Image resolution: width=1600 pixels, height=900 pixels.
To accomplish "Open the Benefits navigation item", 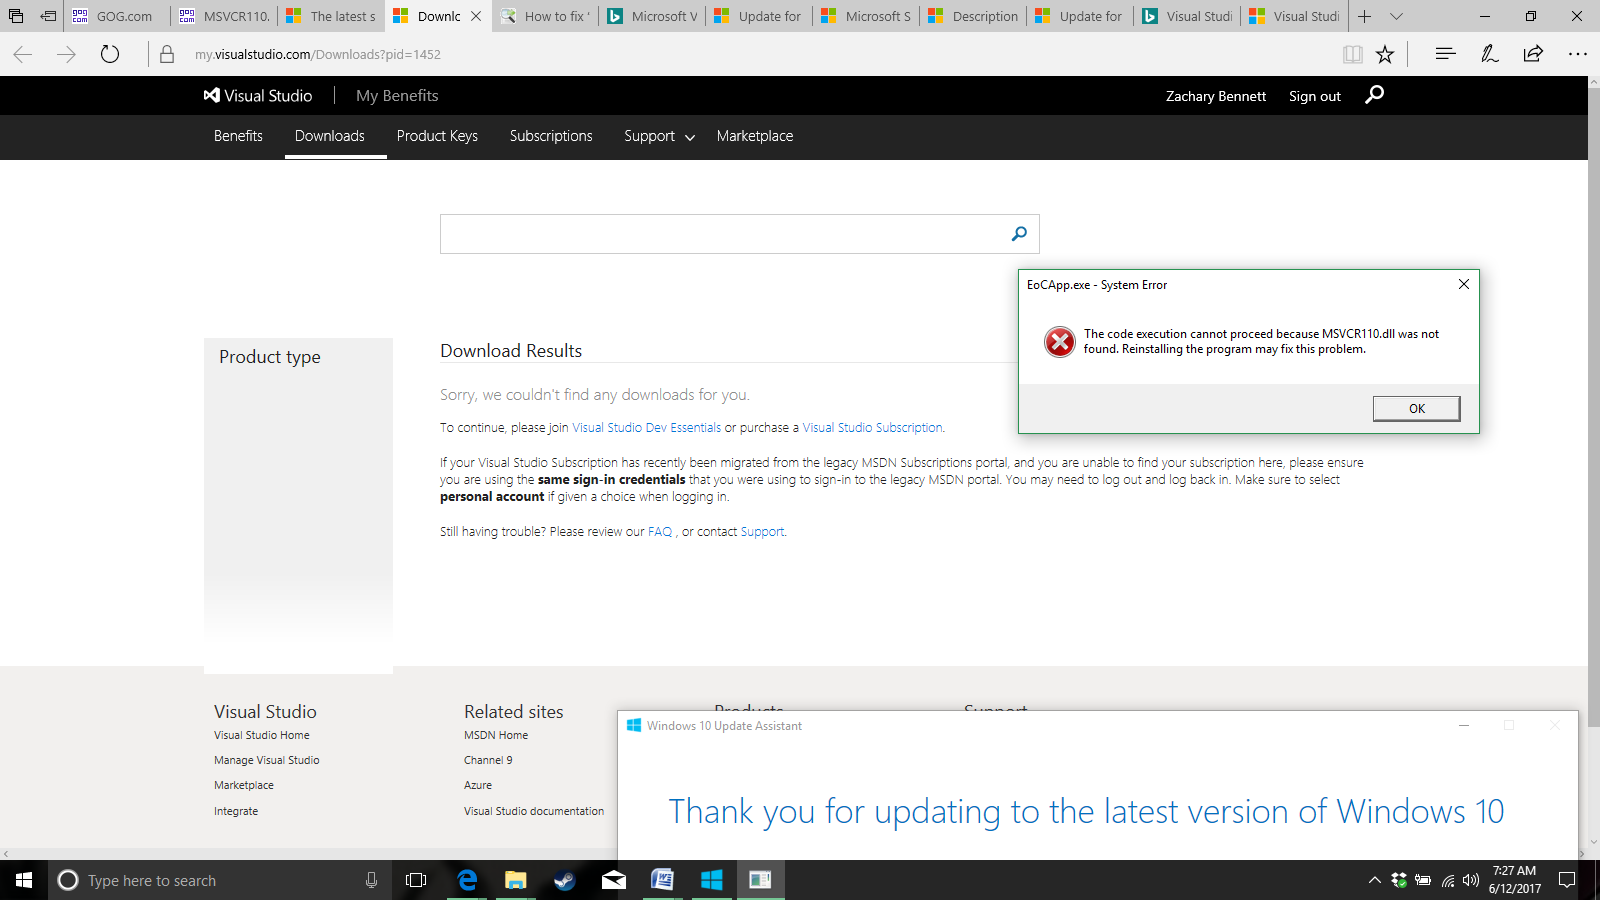I will pos(238,136).
